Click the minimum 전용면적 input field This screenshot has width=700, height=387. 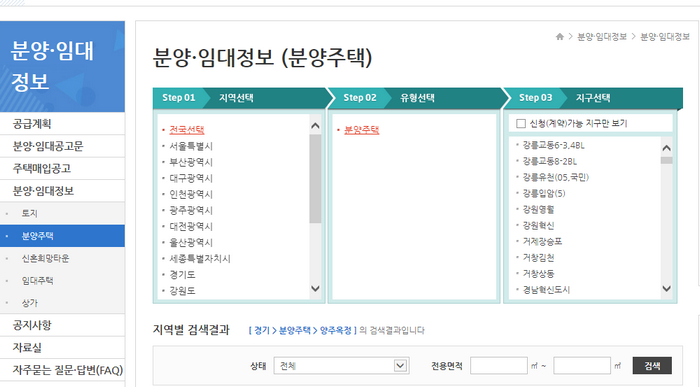[x=499, y=366]
